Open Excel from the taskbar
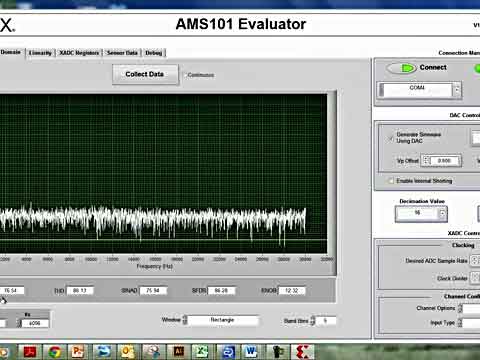 (202, 352)
